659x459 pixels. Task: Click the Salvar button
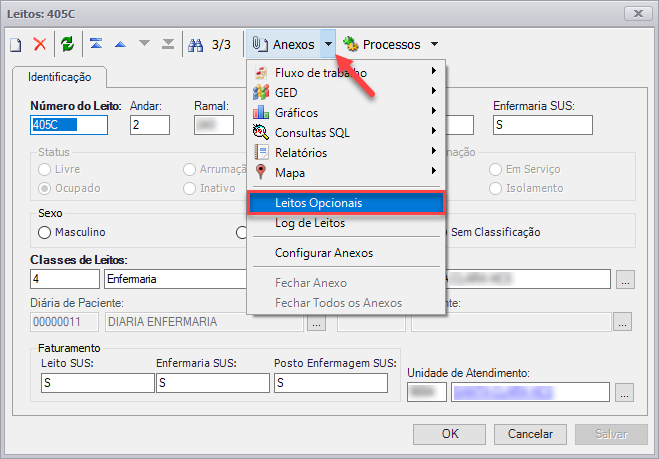click(x=611, y=434)
